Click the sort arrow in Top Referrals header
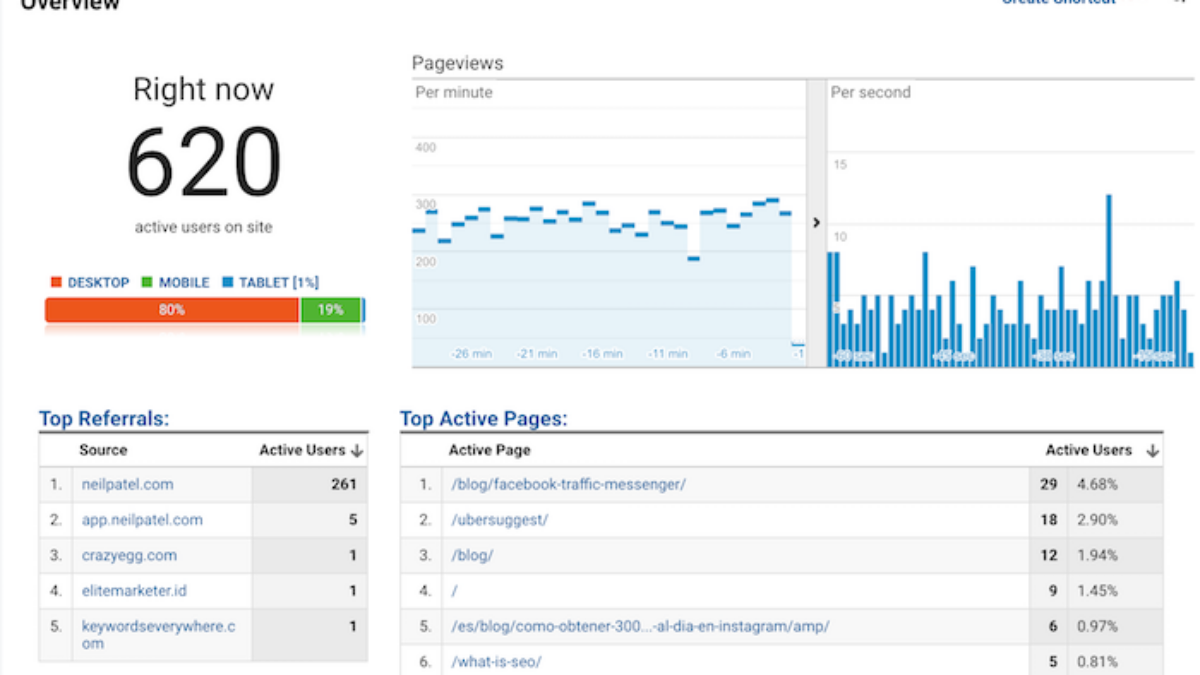This screenshot has width=1200, height=675. [x=358, y=451]
